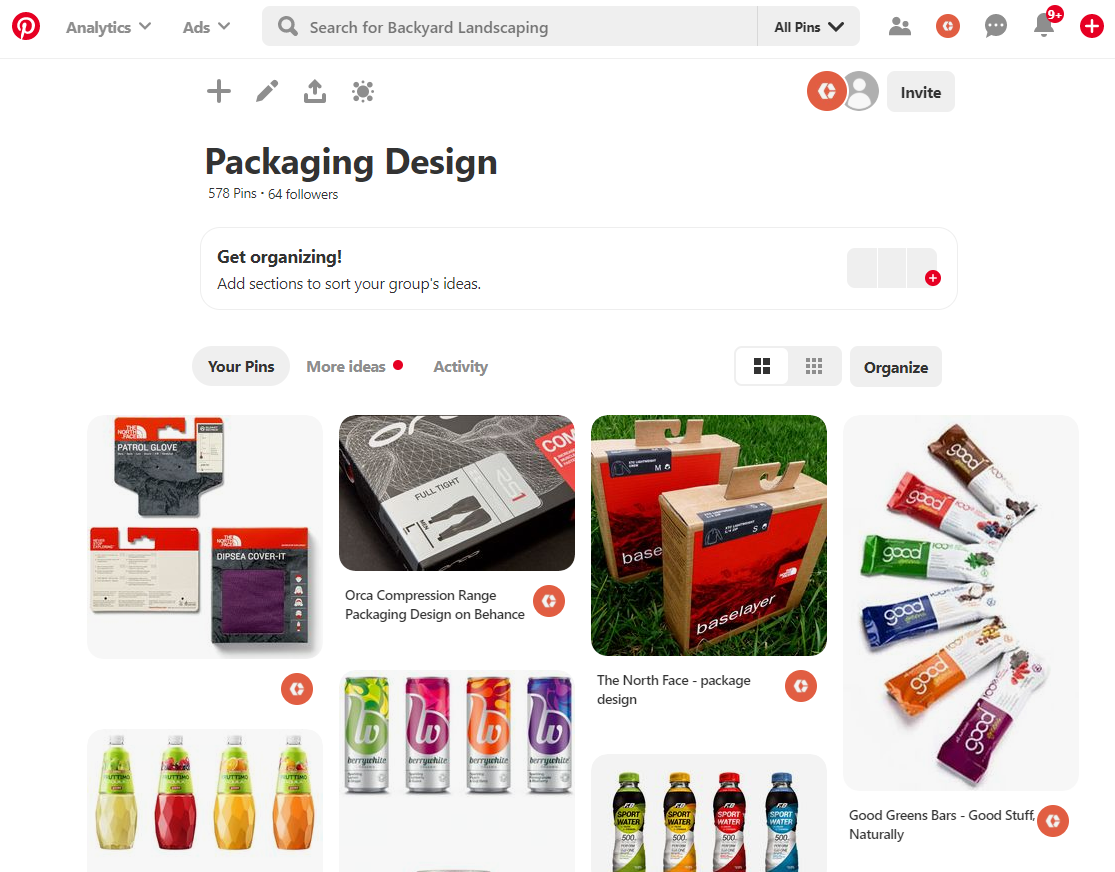Image resolution: width=1115 pixels, height=872 pixels.
Task: Open the Sport Water bottles pin image
Action: click(x=709, y=813)
